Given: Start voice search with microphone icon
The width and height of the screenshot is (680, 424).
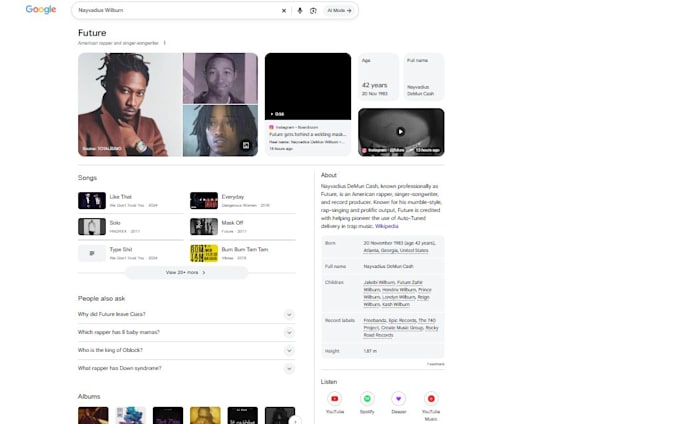Looking at the screenshot, I should pyautogui.click(x=300, y=10).
